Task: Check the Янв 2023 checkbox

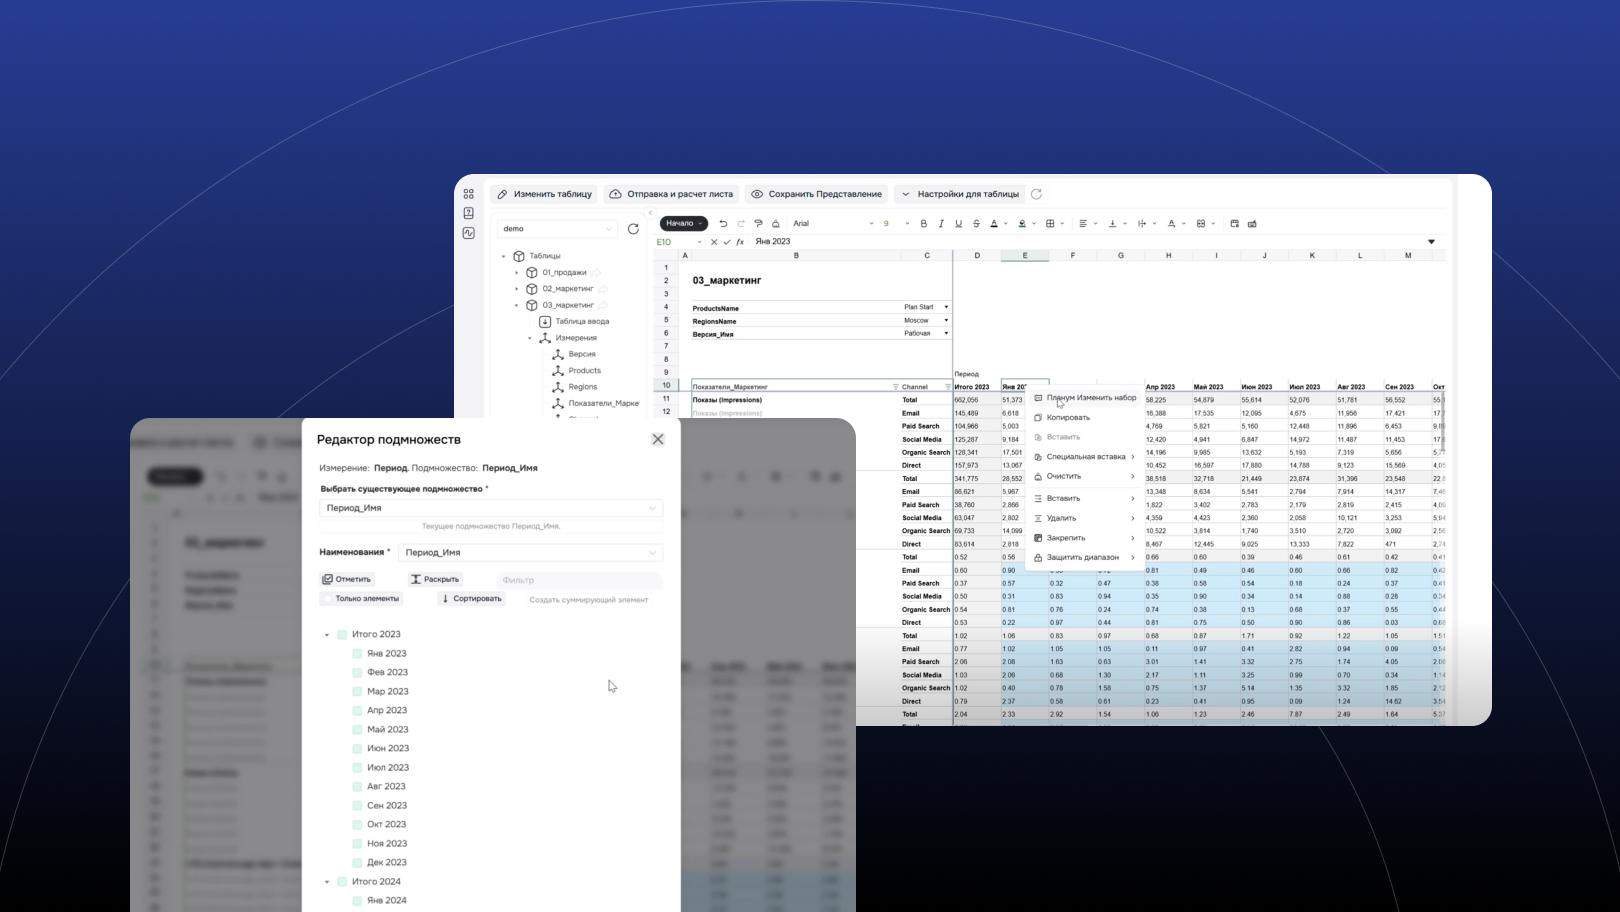Action: 357,654
